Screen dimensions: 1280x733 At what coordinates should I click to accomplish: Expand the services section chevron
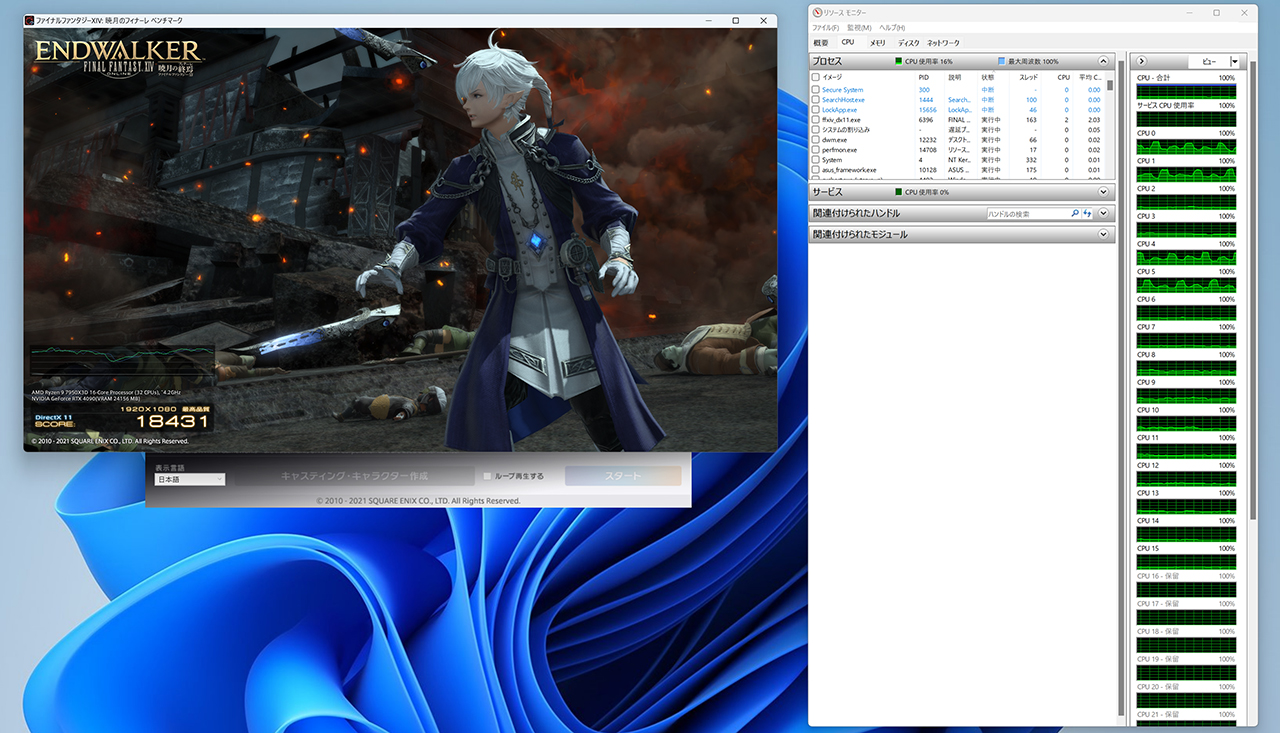1103,192
